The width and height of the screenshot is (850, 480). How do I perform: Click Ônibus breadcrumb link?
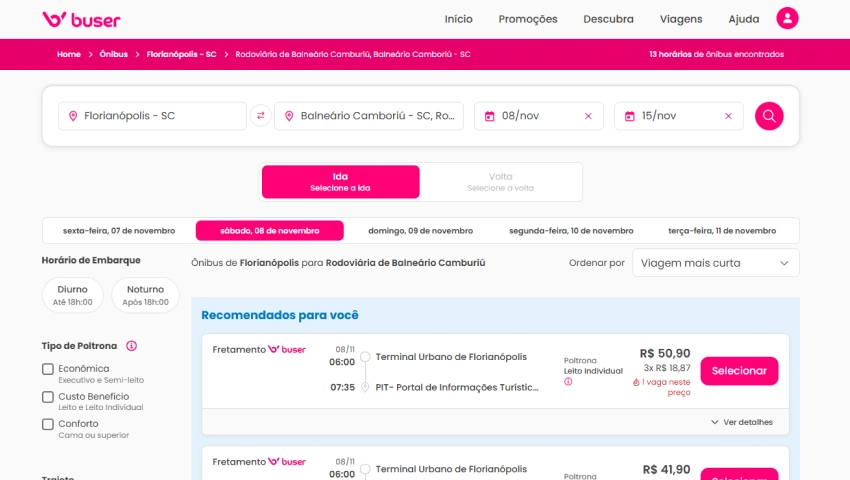113,54
